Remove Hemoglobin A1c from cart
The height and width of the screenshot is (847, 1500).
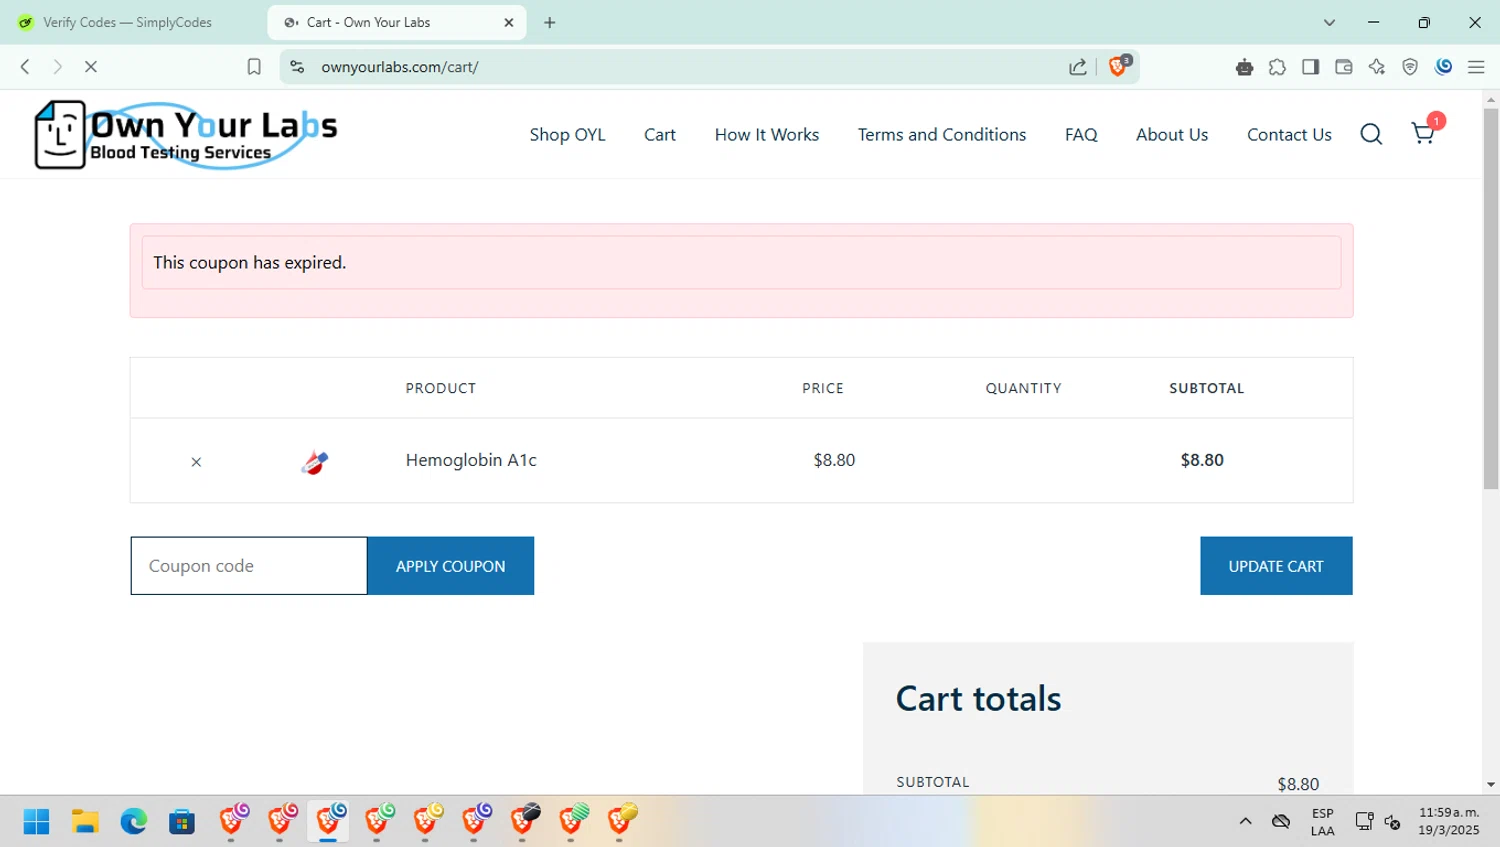196,461
